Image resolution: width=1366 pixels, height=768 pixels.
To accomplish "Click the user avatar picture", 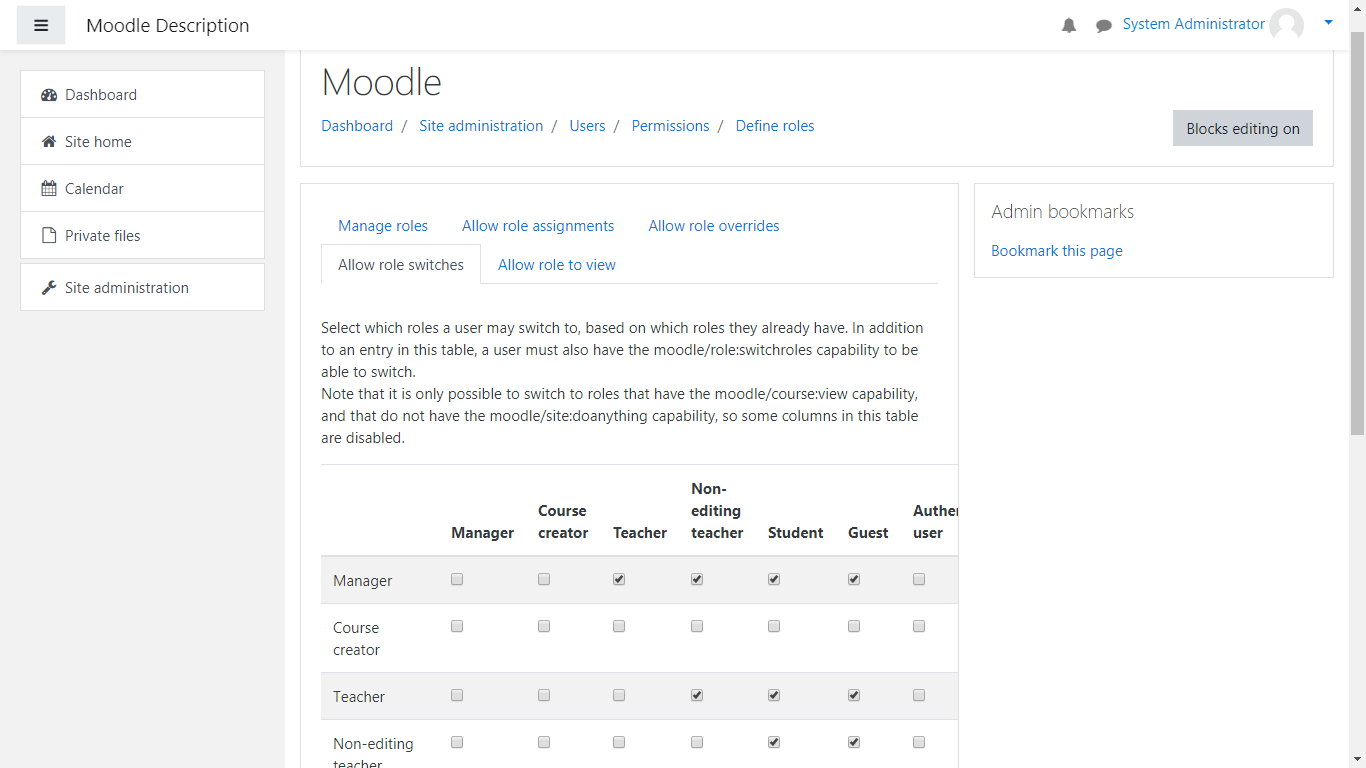I will (x=1286, y=25).
